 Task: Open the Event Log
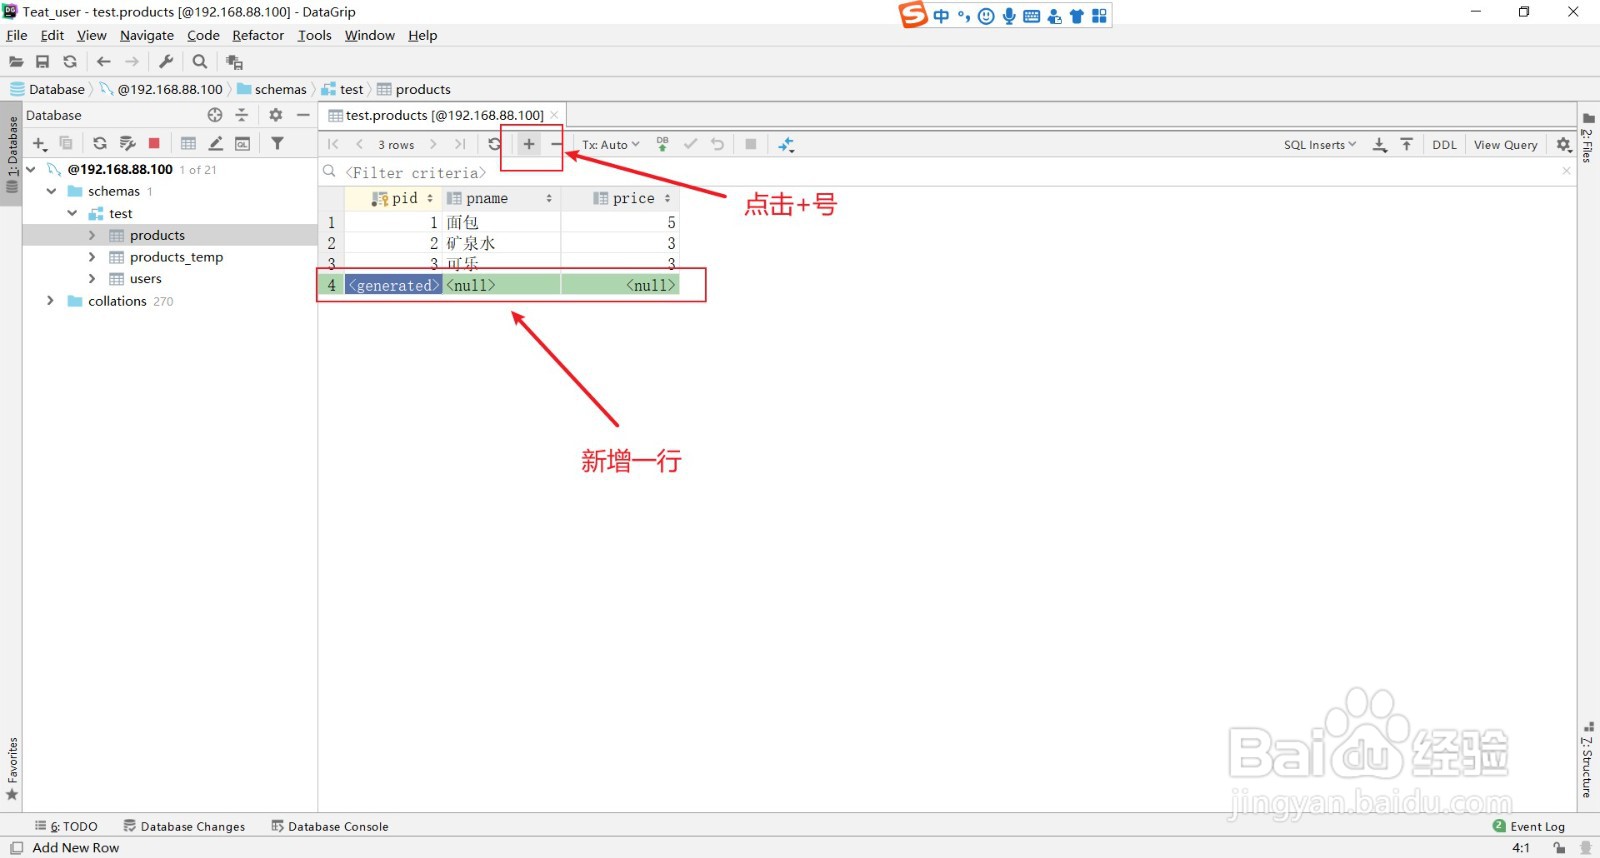1529,826
